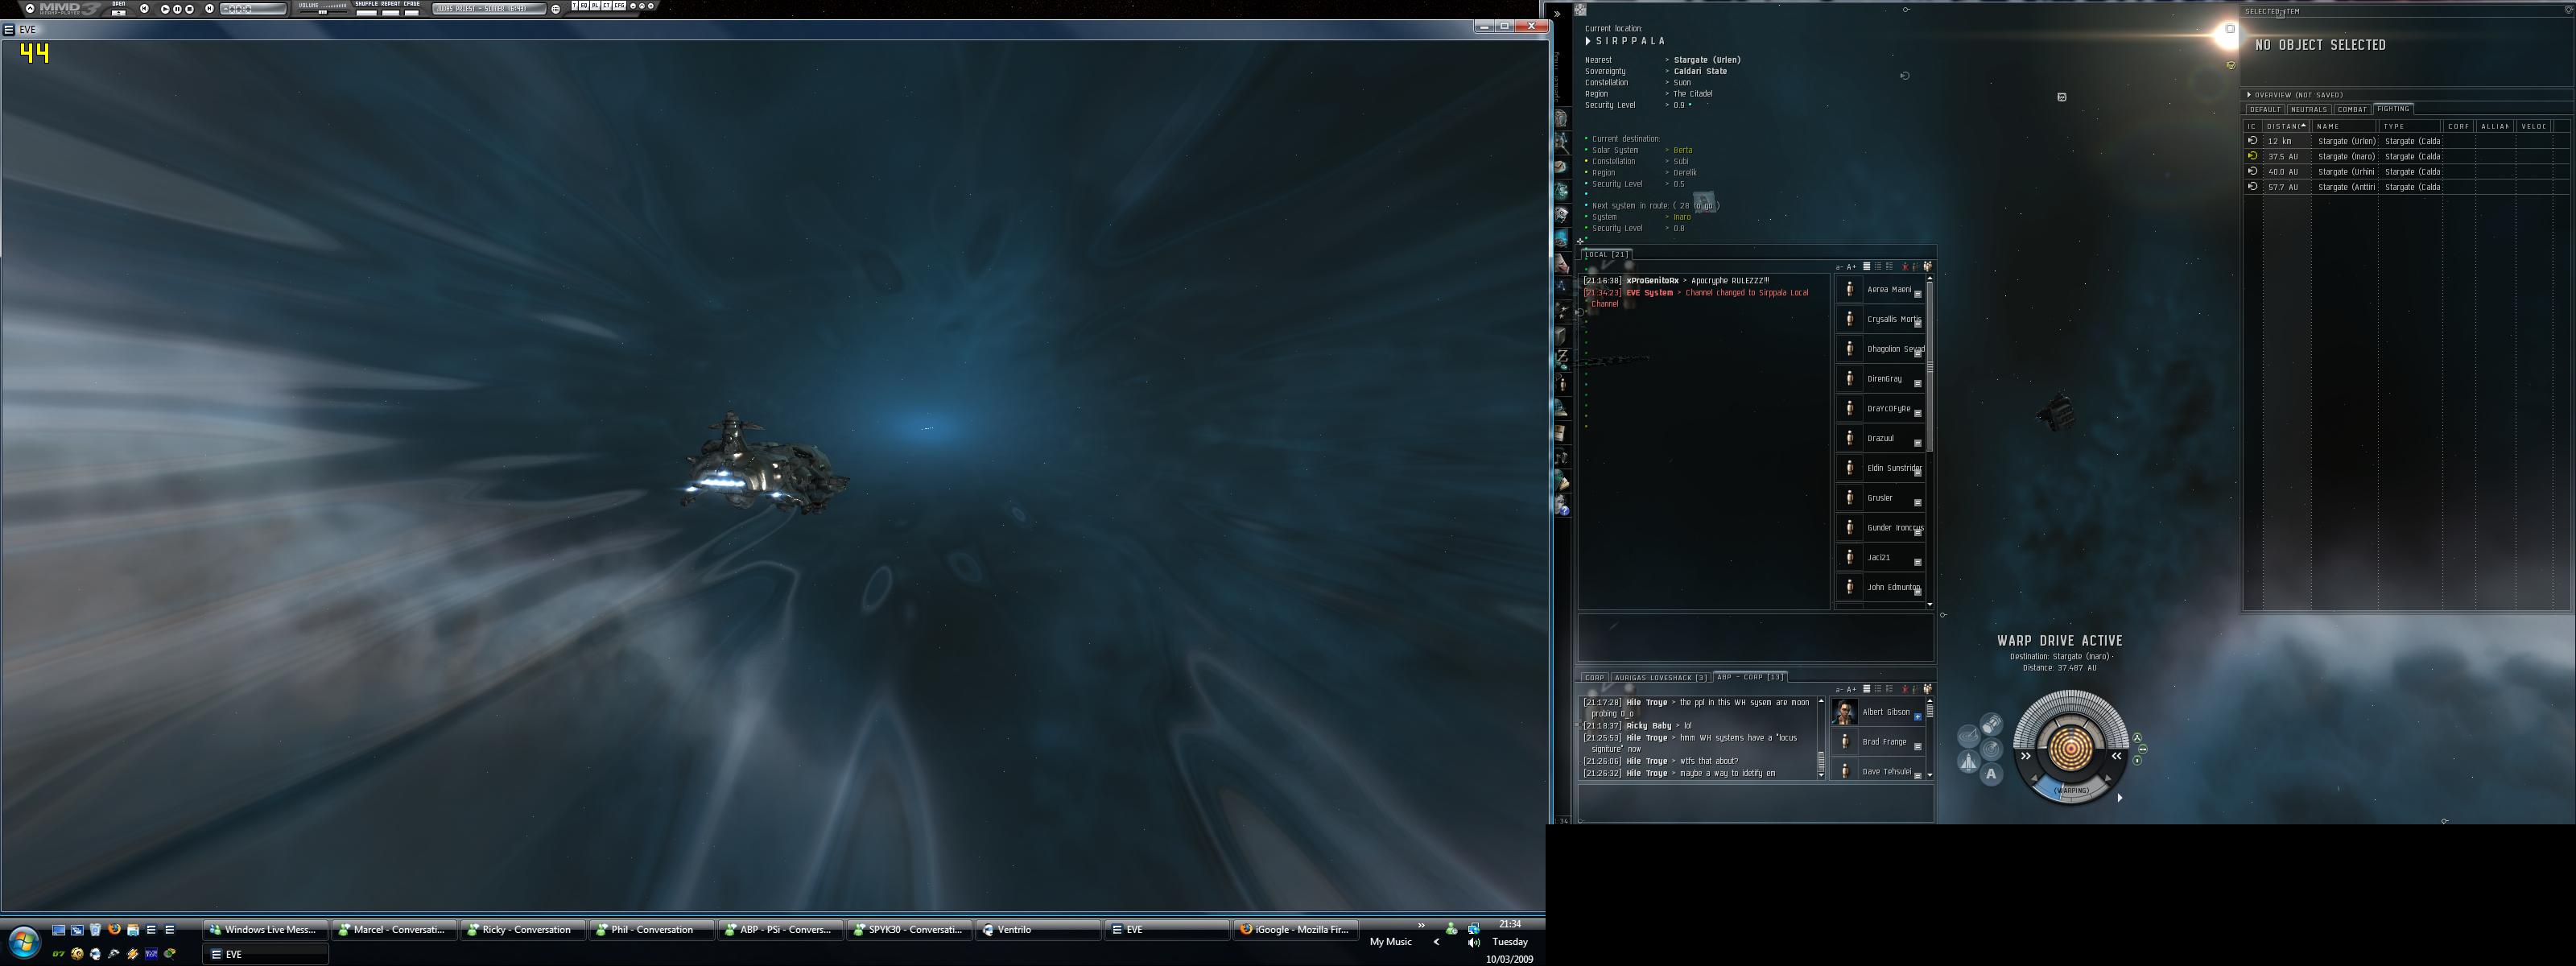
Task: Click the tactical overlay radar icon
Action: (1968, 738)
